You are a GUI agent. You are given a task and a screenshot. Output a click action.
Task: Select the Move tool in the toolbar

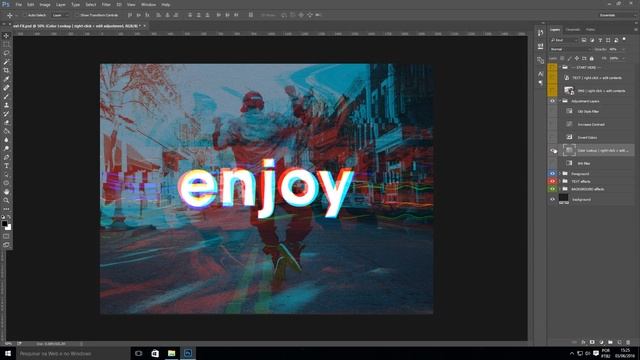point(6,36)
